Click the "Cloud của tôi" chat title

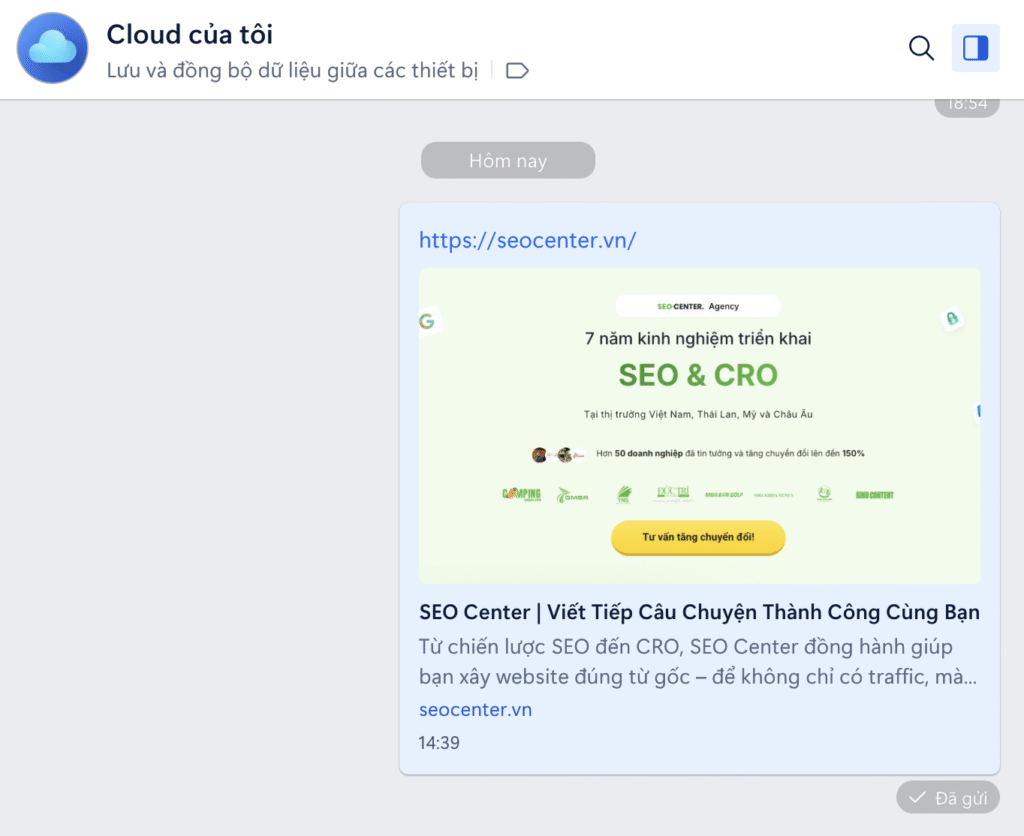coord(190,35)
